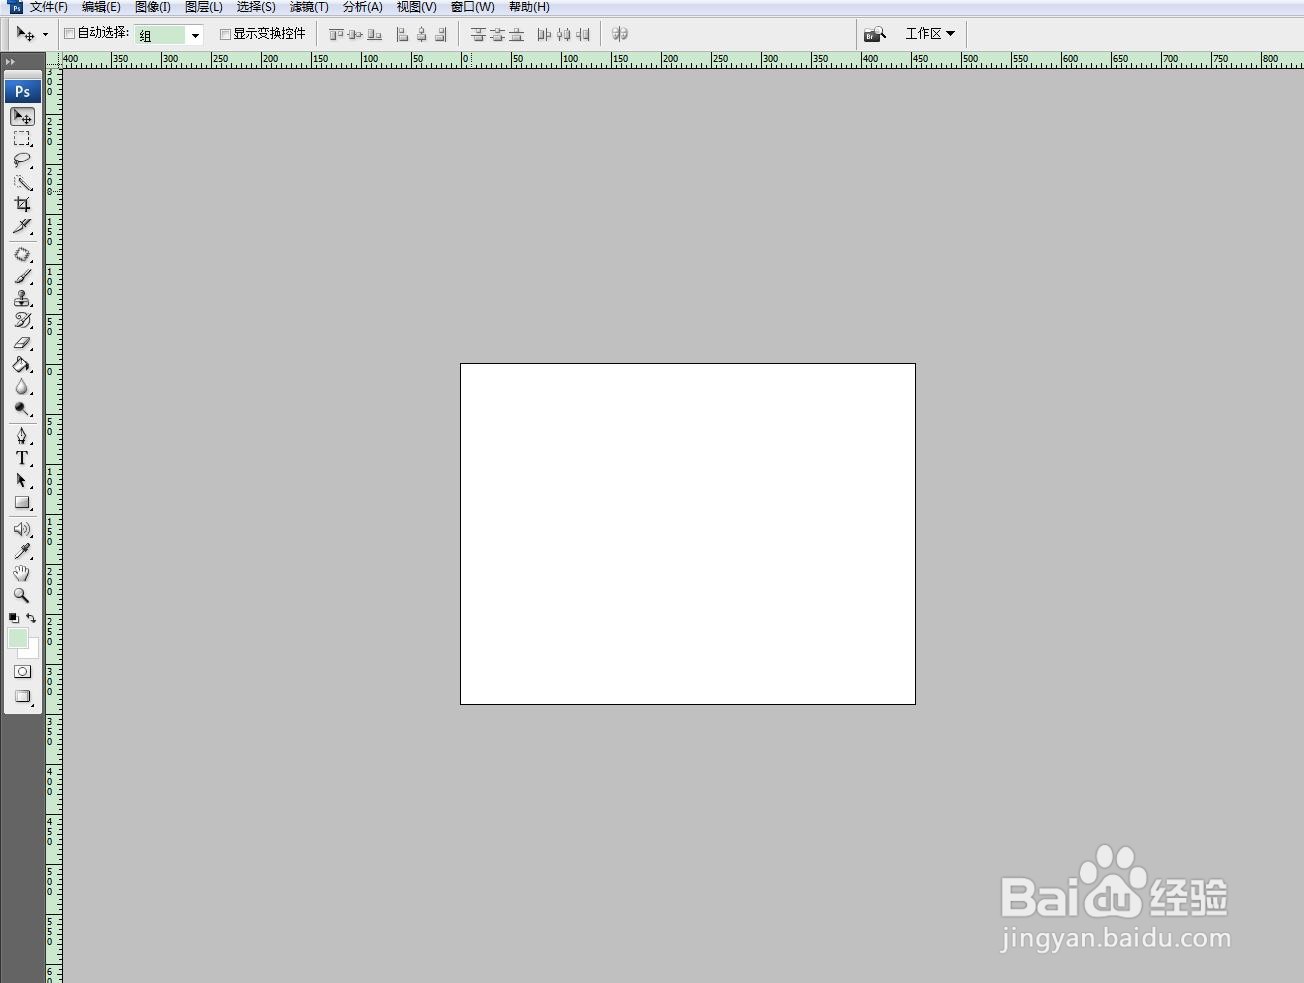Select the Horizontal Type tool
The image size is (1304, 983).
pyautogui.click(x=22, y=458)
